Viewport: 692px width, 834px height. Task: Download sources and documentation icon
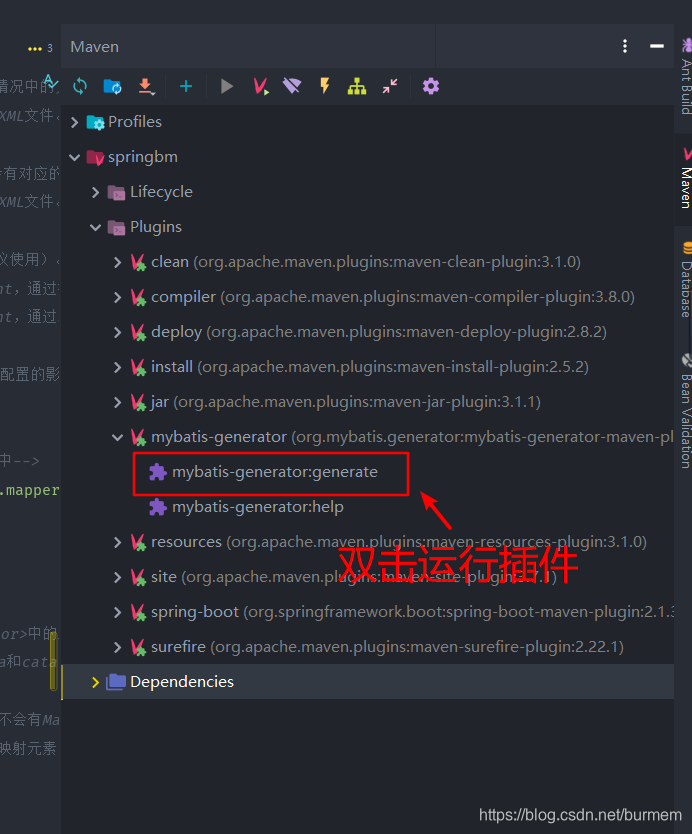145,86
